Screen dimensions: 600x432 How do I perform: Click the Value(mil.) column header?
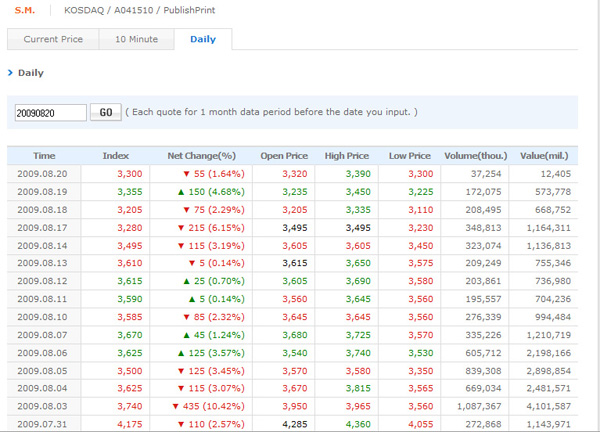pyautogui.click(x=544, y=156)
